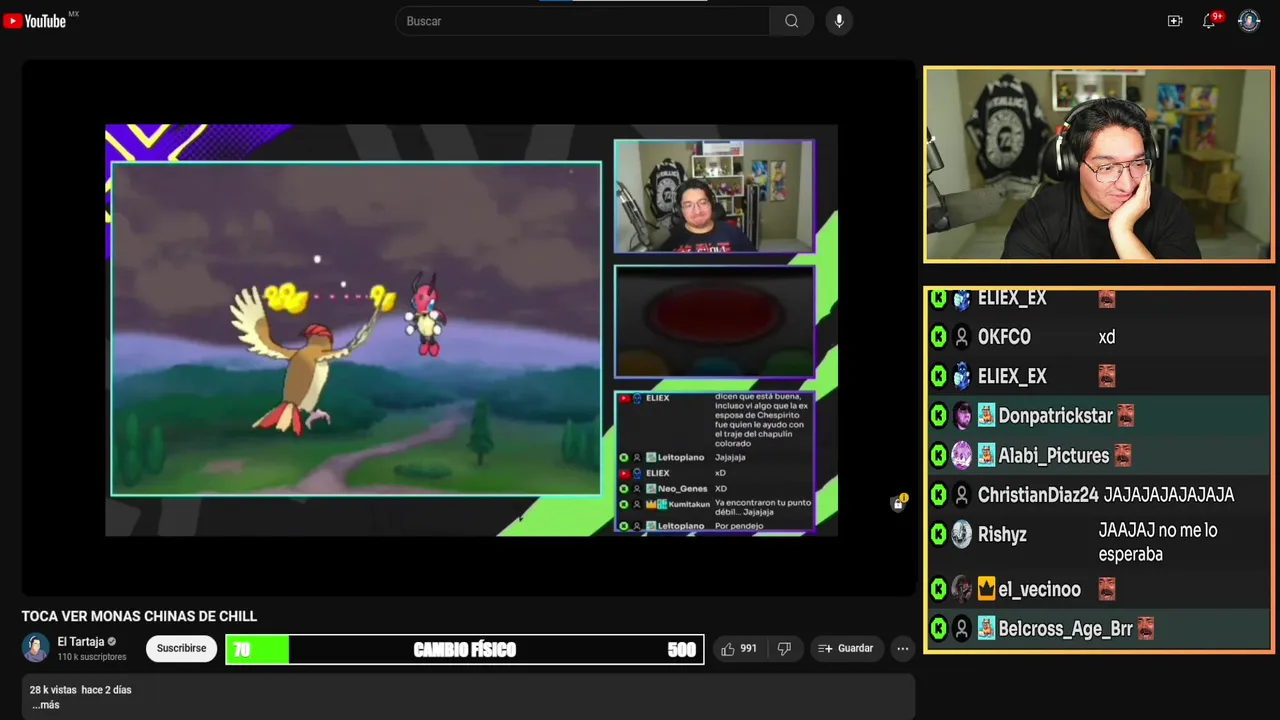
Task: Click Donpatrickstar avatar icon
Action: pos(961,416)
